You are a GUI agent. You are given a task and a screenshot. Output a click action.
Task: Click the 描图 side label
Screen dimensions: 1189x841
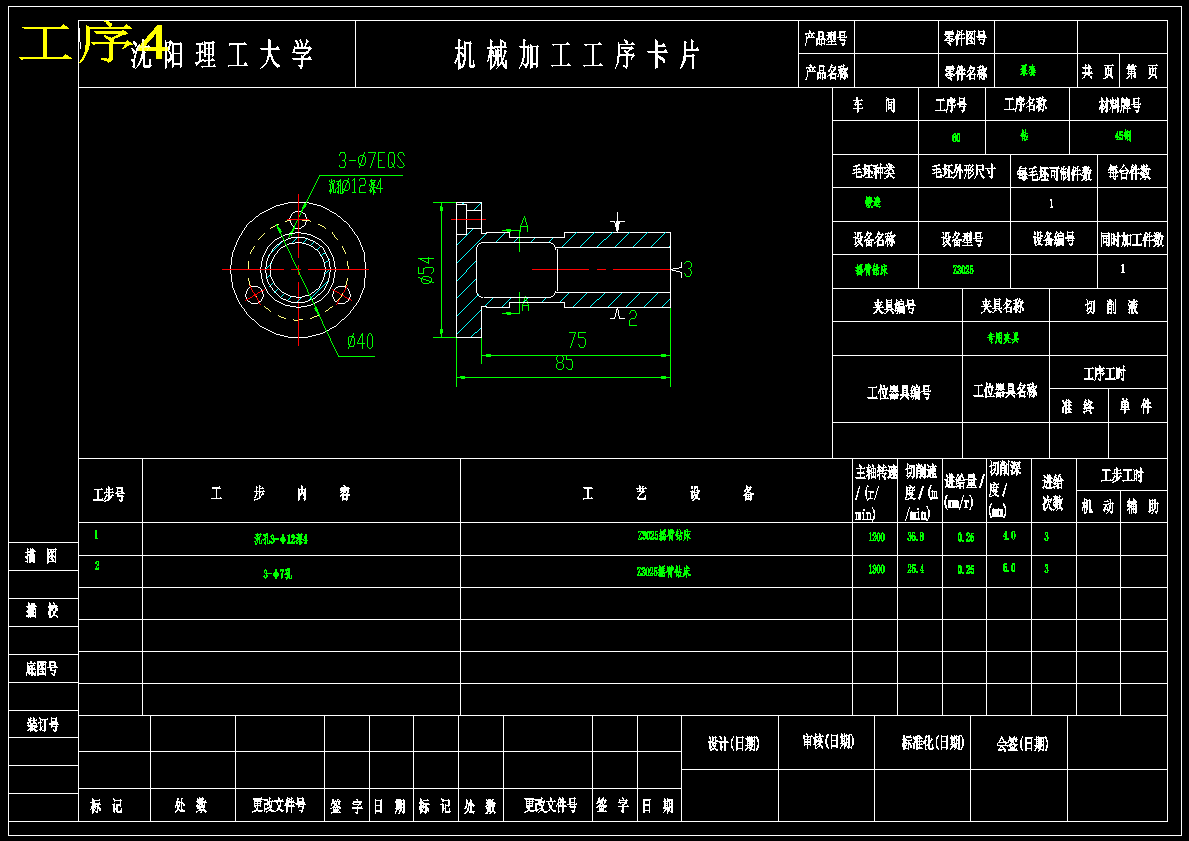click(41, 556)
